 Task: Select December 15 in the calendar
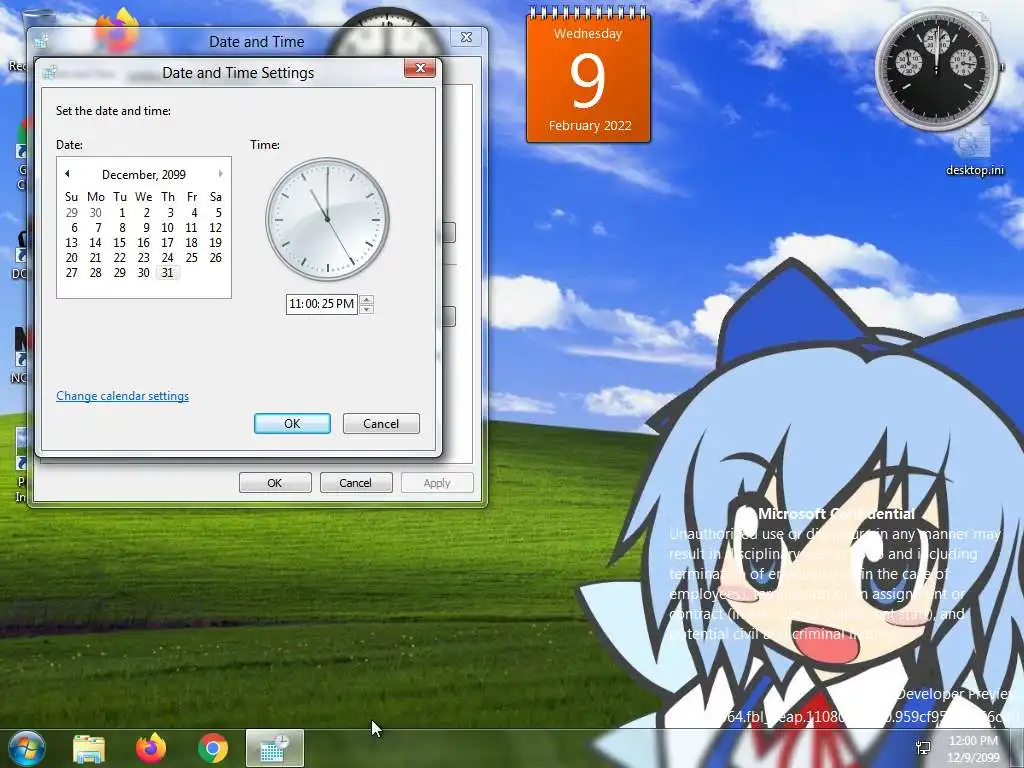(120, 243)
